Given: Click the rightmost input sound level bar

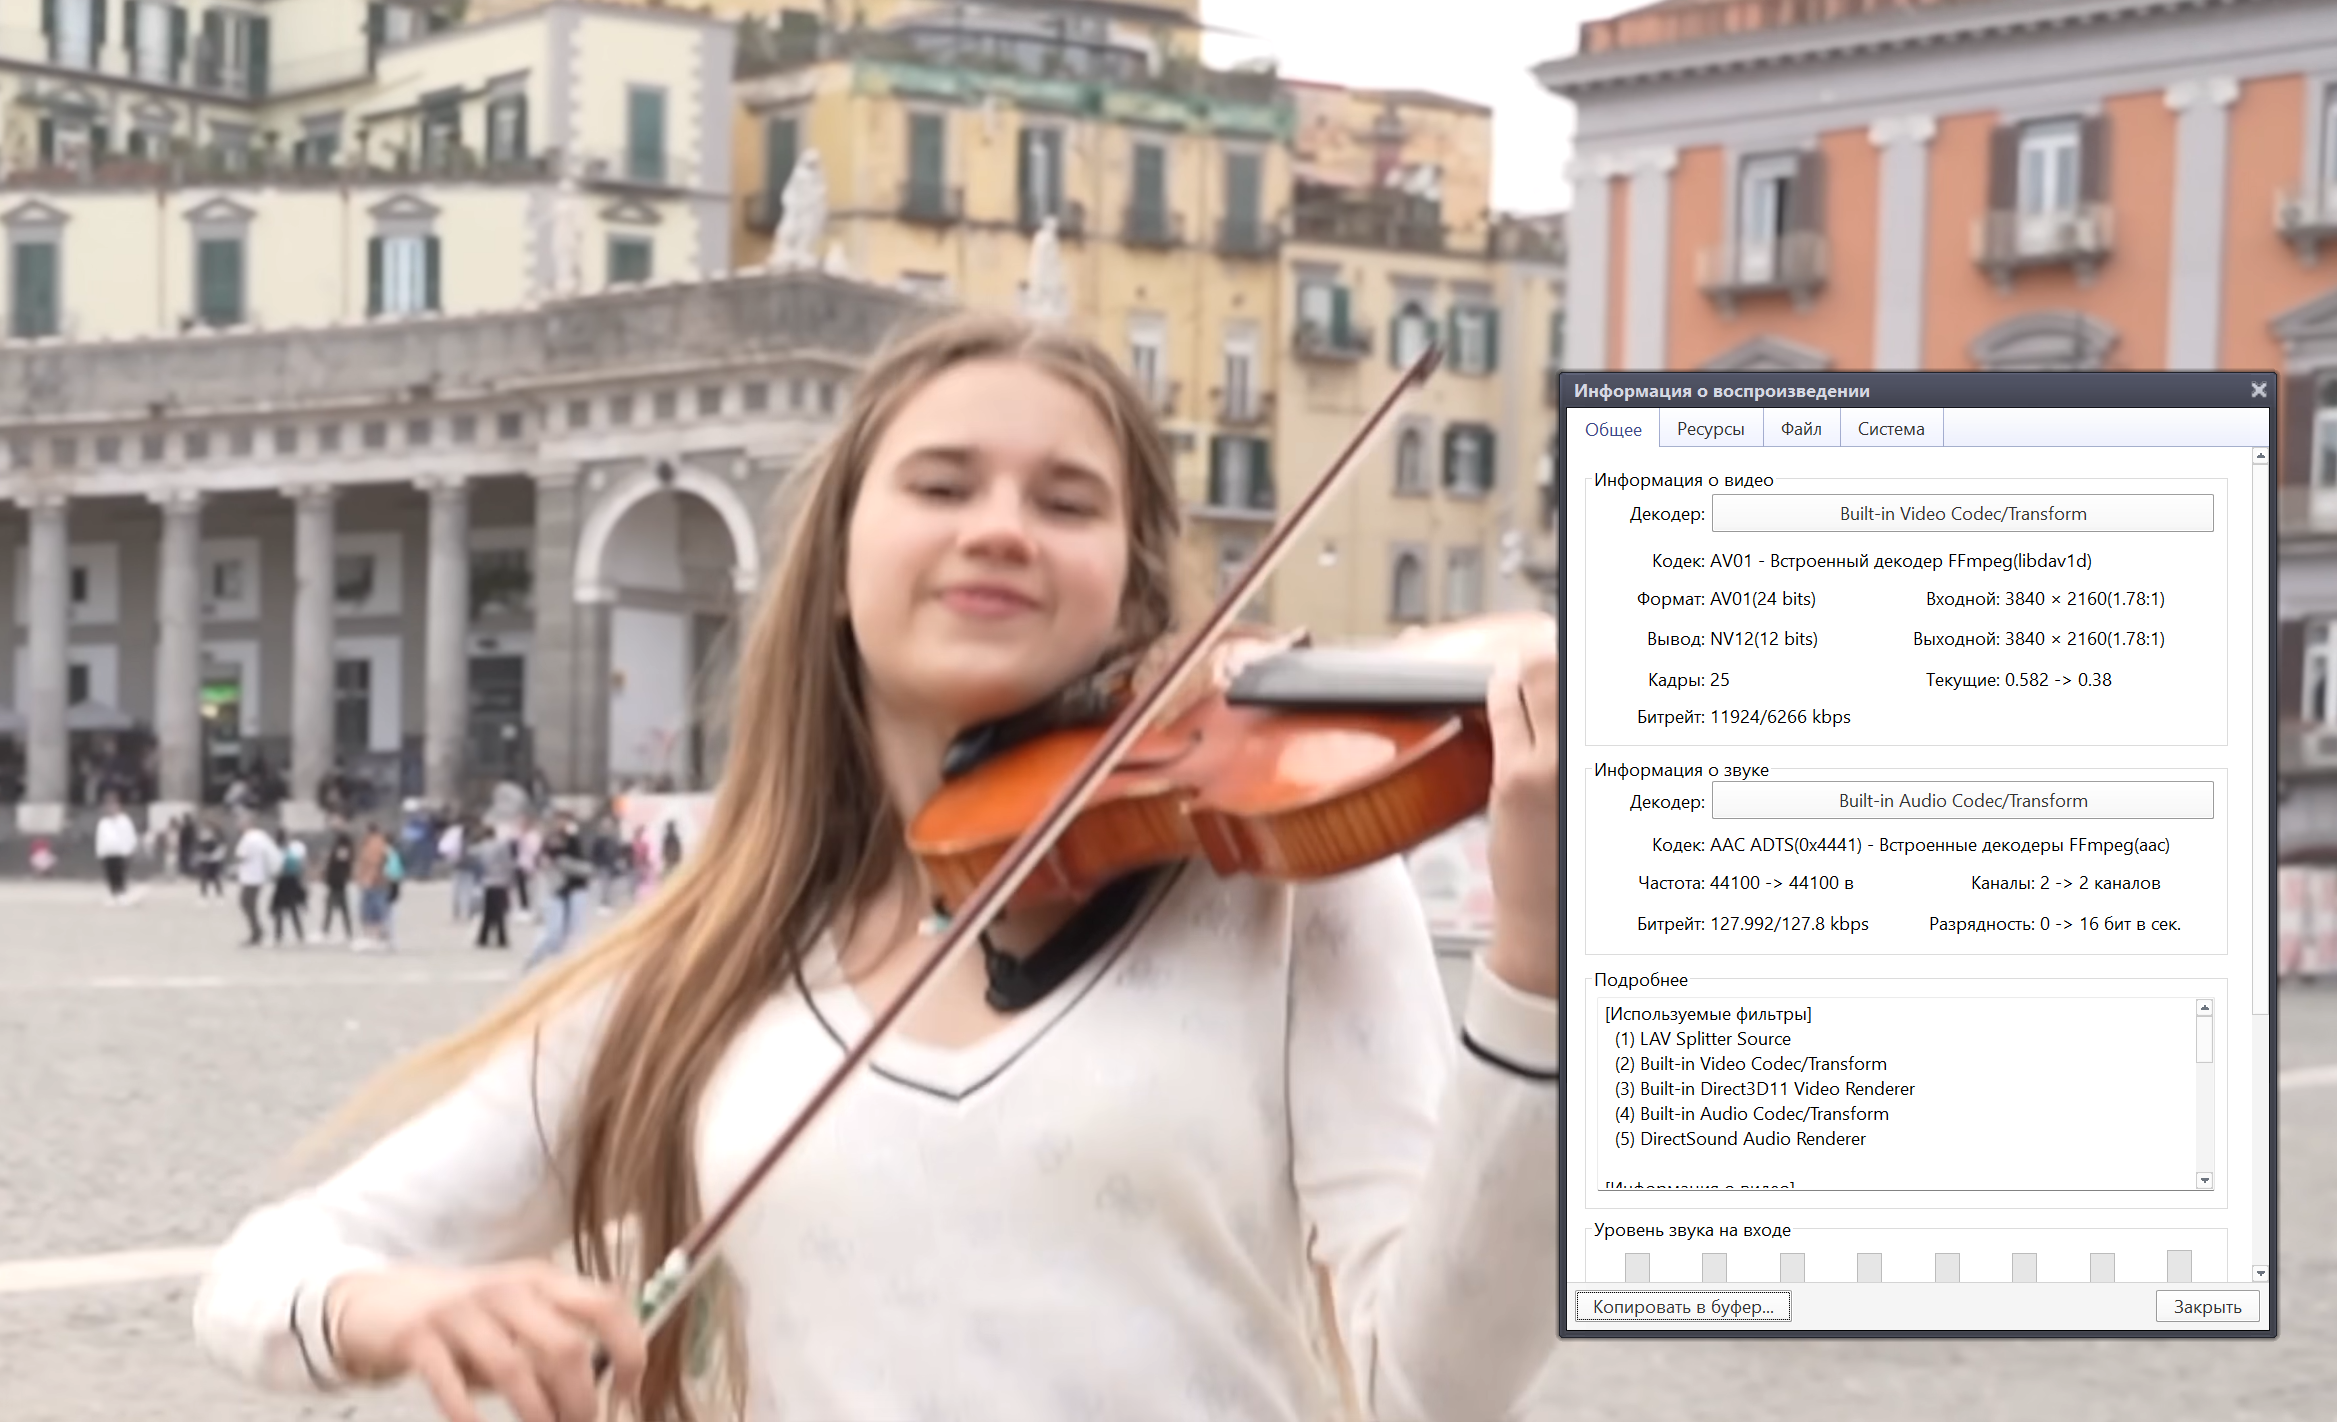Looking at the screenshot, I should click(2178, 1266).
